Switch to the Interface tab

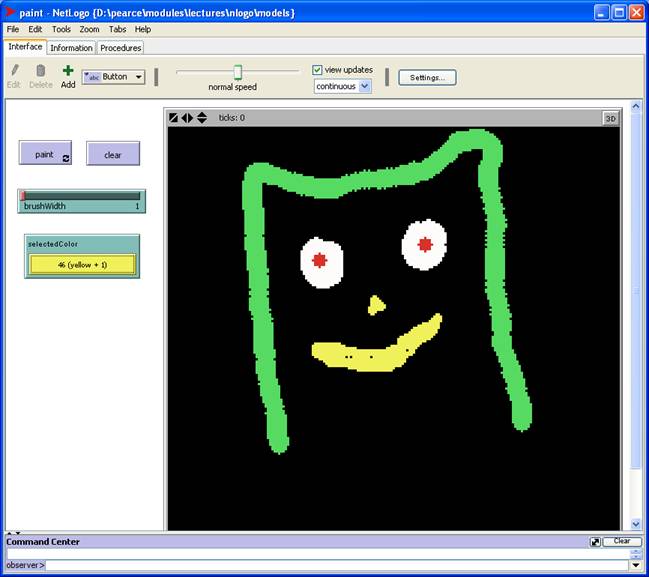25,47
